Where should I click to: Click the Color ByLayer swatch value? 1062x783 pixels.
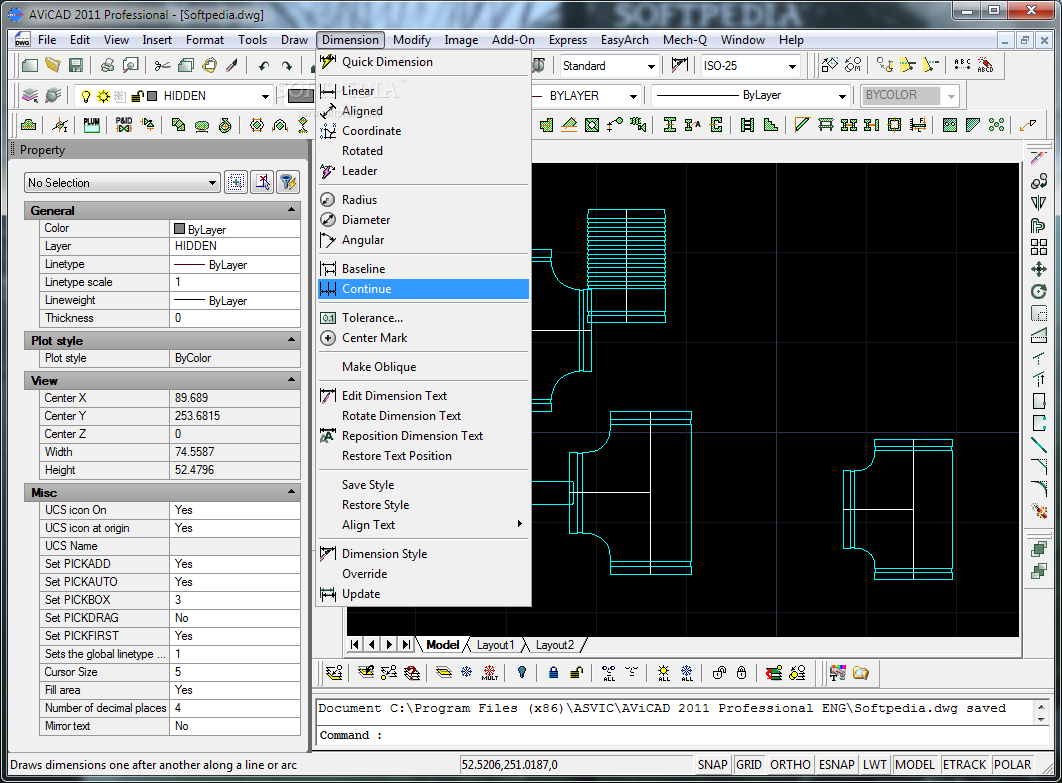[x=234, y=229]
